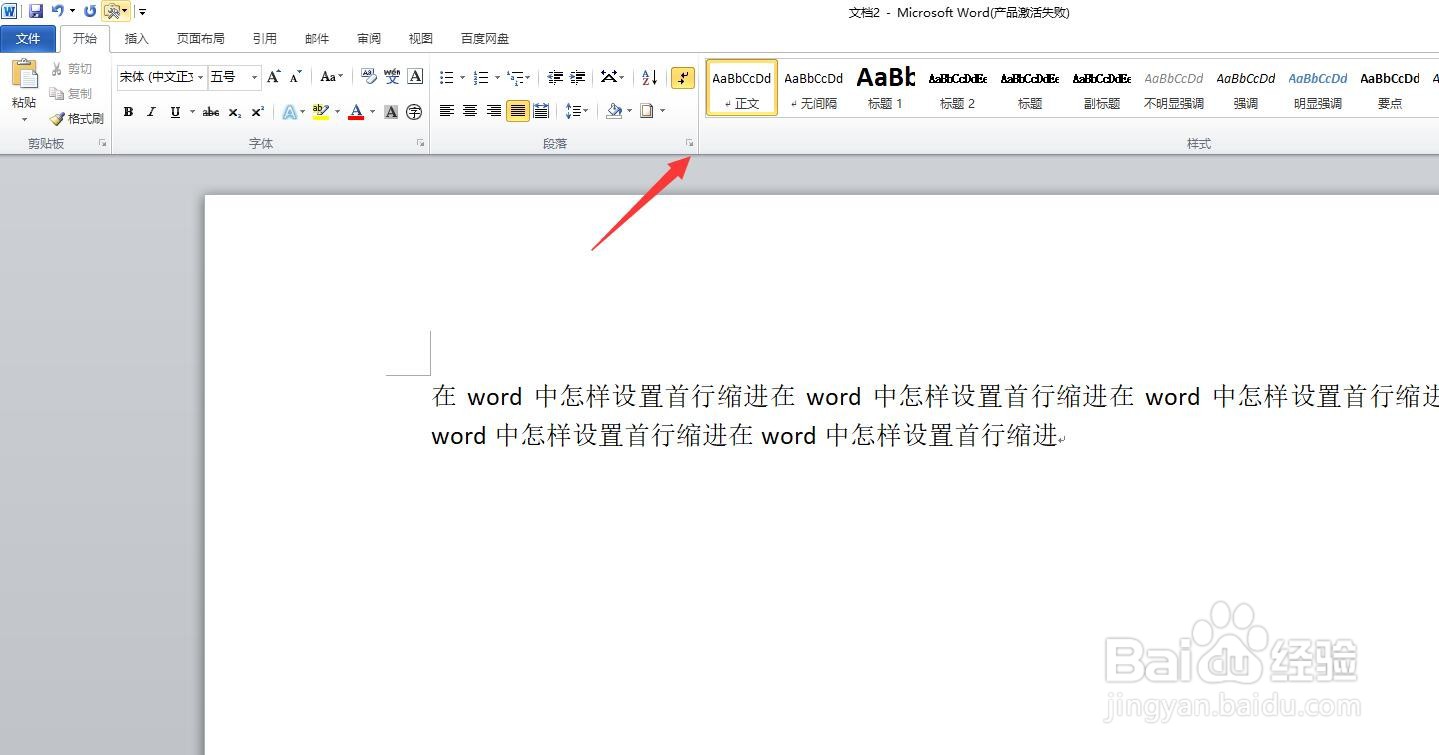
Task: Switch to the 插入 ribbon tab
Action: [x=136, y=38]
